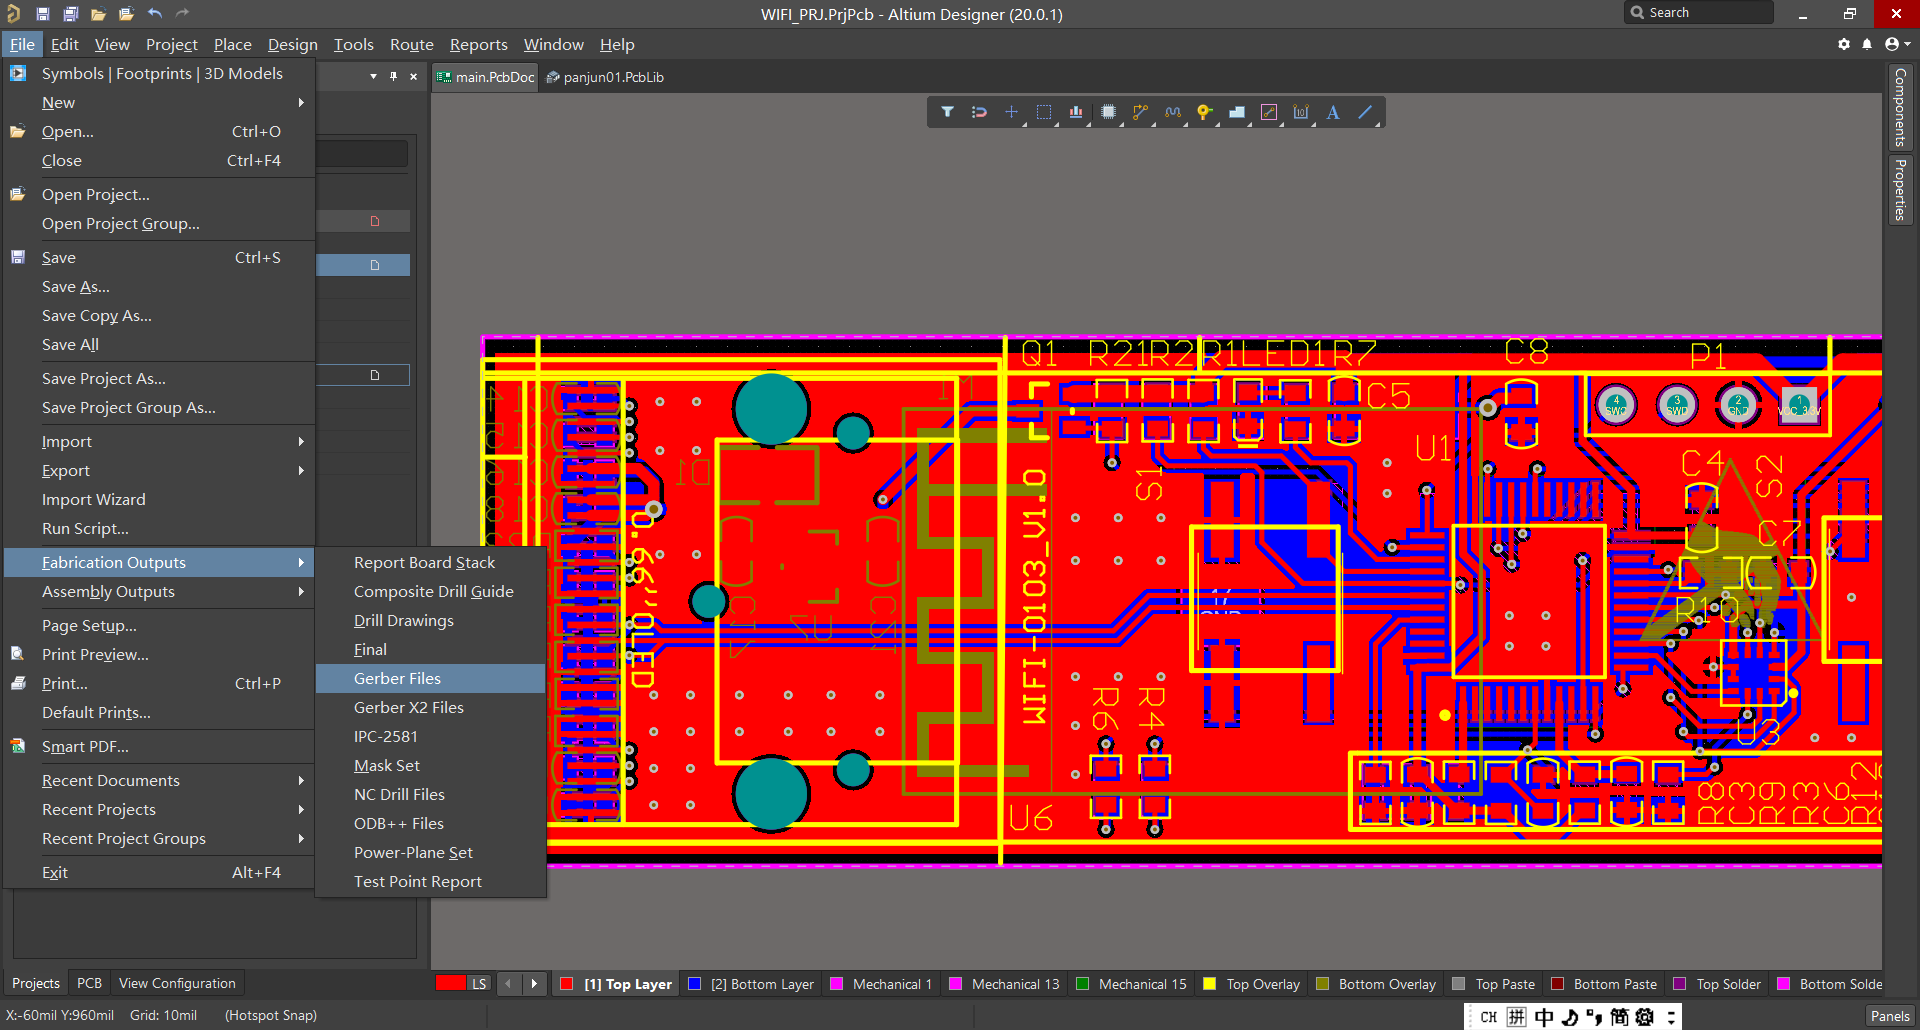
Task: Click the Search input field
Action: pyautogui.click(x=1699, y=12)
